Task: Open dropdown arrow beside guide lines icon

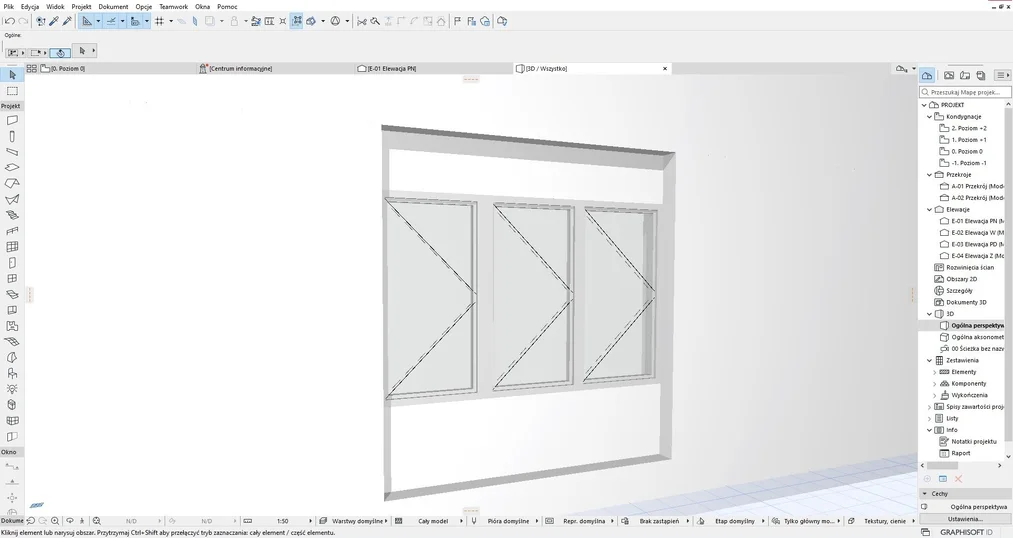Action: (98, 21)
